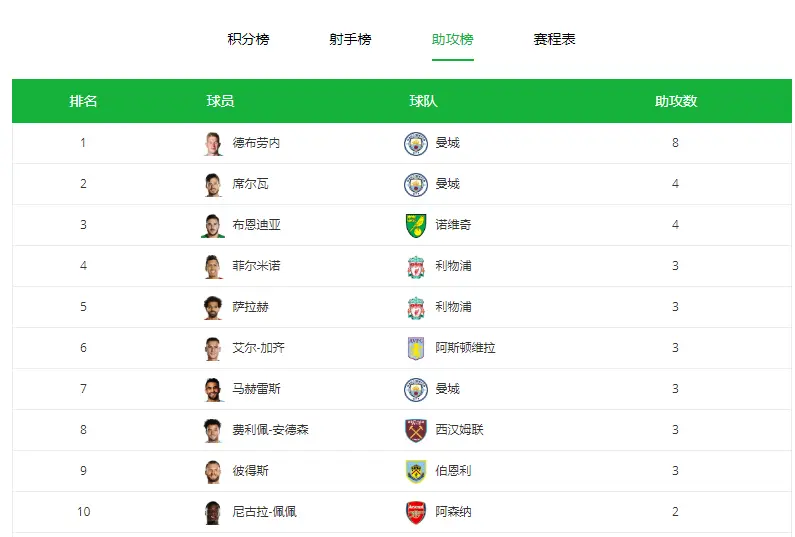795x537 pixels.
Task: Open player 萨拉赫's name link
Action: coord(250,307)
